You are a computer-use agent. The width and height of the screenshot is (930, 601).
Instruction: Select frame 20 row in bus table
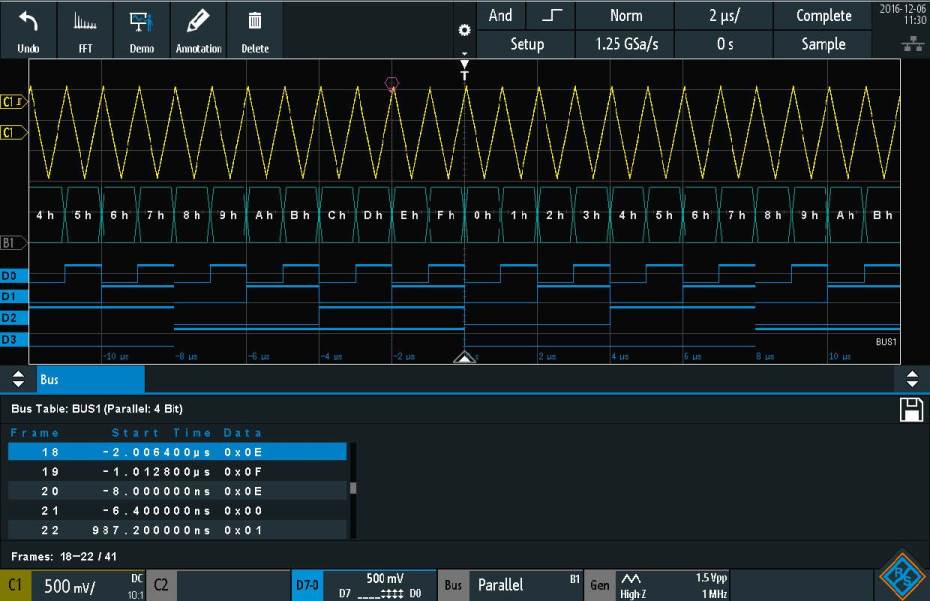(x=177, y=491)
